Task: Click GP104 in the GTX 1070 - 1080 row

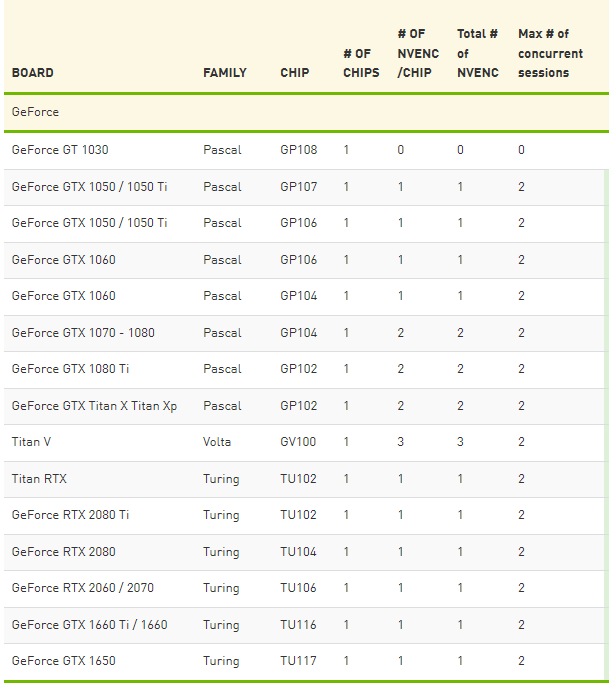Action: [298, 333]
